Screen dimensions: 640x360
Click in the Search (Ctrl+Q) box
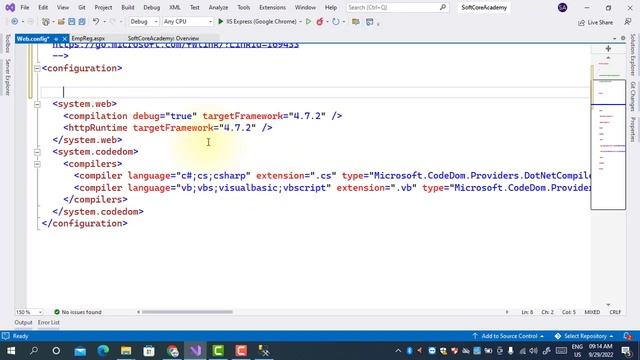tap(397, 7)
